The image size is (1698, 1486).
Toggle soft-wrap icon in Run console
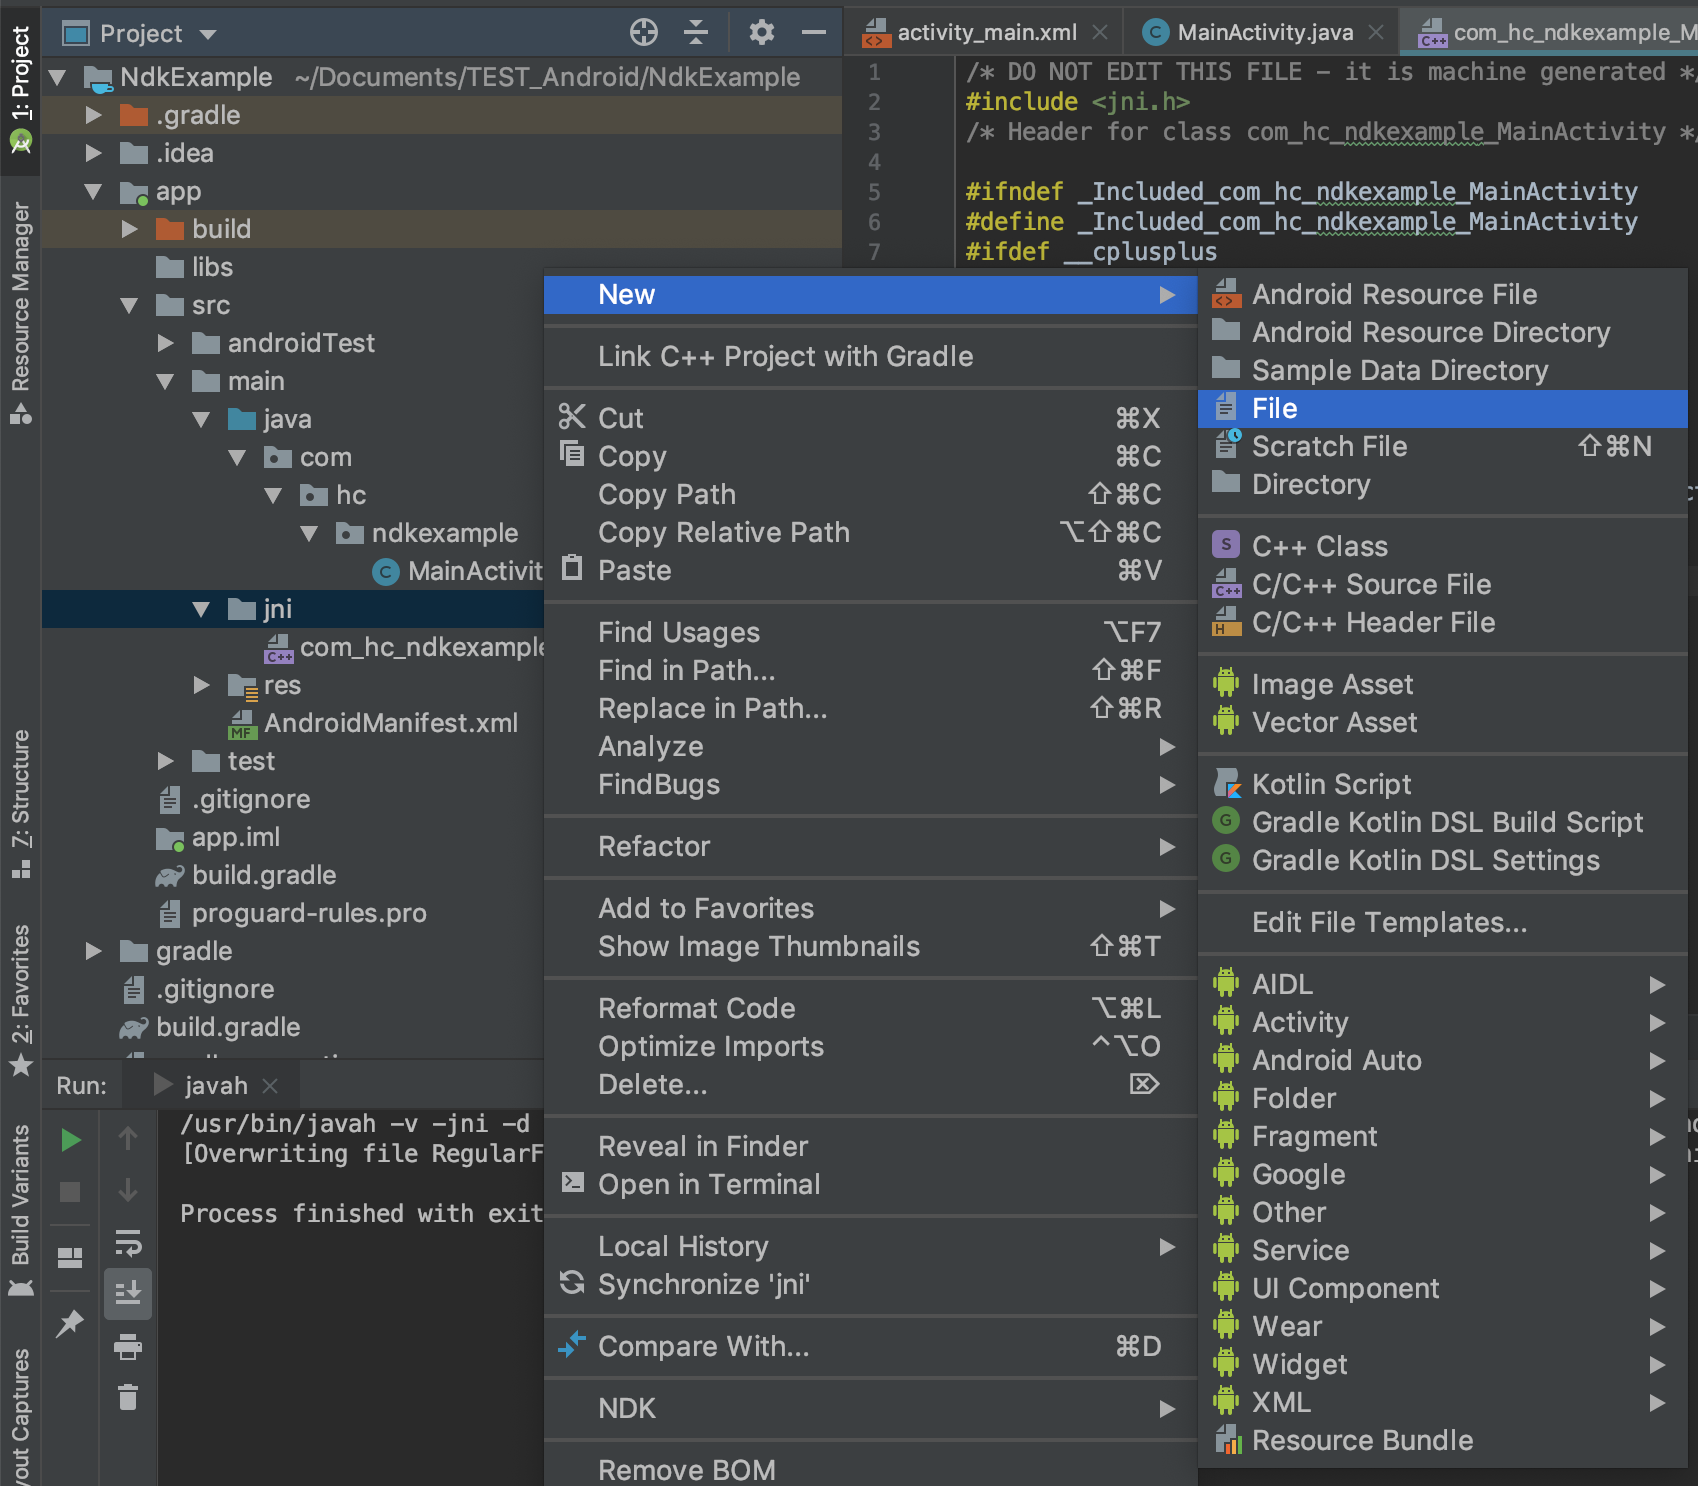[128, 1243]
